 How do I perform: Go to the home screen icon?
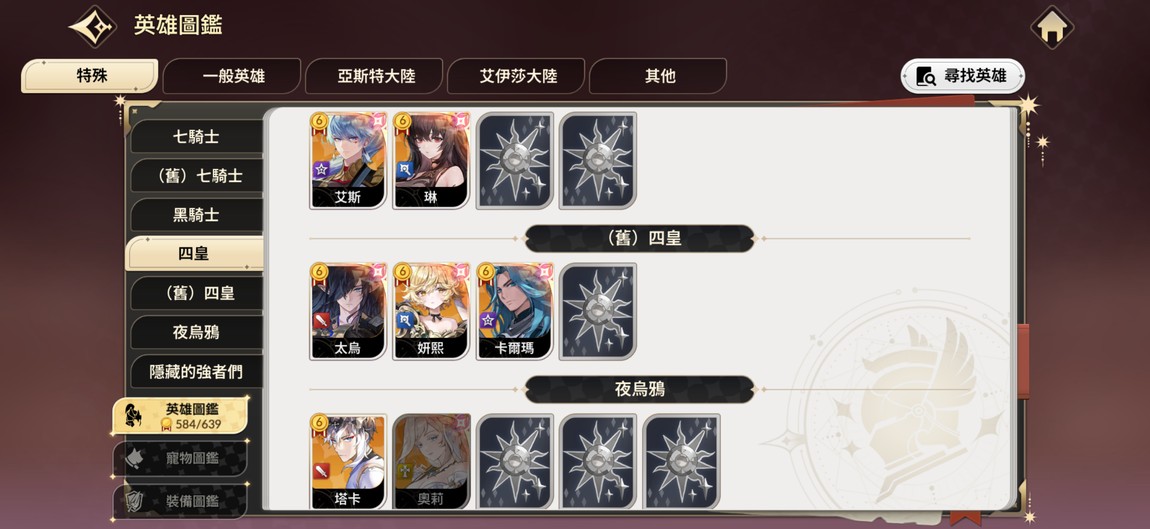(x=1052, y=28)
